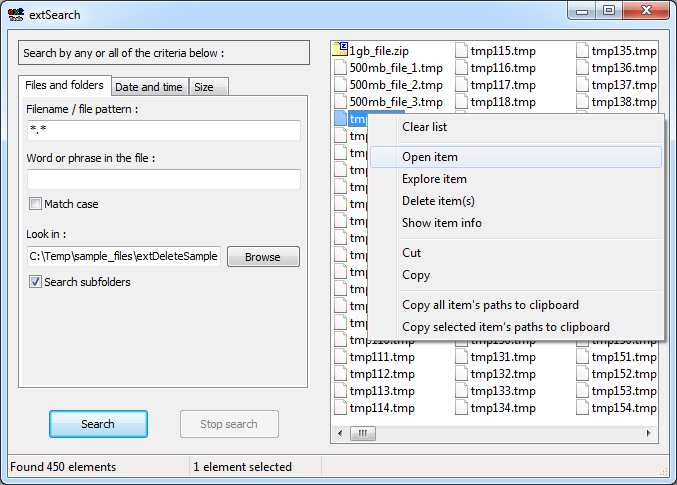This screenshot has width=677, height=485.
Task: Select the tmp154.tmp file icon
Action: (582, 408)
